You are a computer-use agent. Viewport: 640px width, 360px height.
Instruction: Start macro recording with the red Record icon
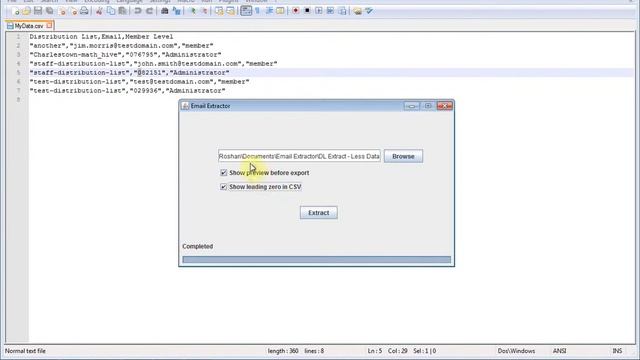[x=296, y=11]
